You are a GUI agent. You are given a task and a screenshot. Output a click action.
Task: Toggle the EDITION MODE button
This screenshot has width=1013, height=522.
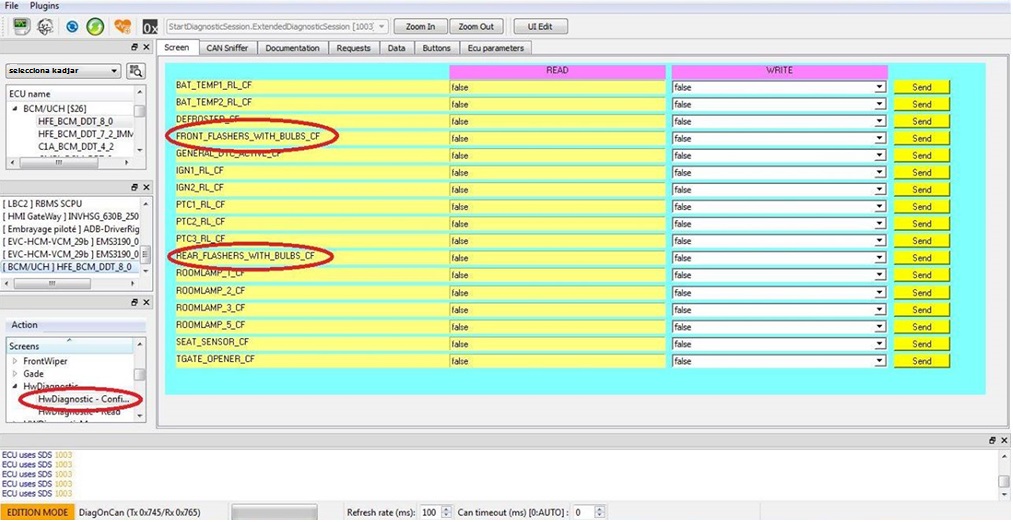(x=37, y=512)
